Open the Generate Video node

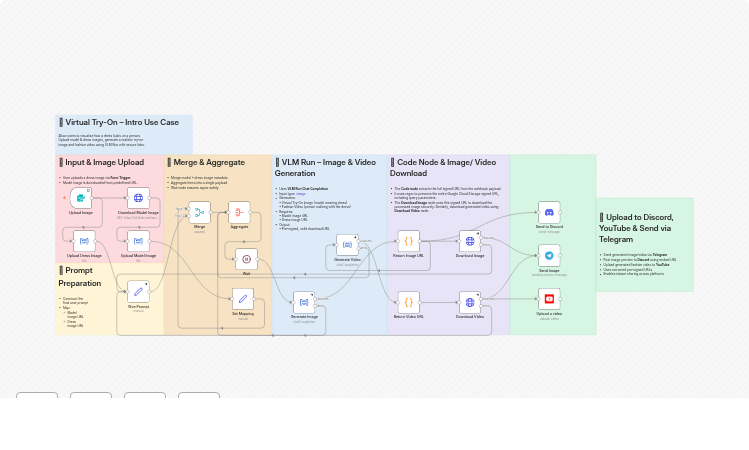pyautogui.click(x=347, y=244)
